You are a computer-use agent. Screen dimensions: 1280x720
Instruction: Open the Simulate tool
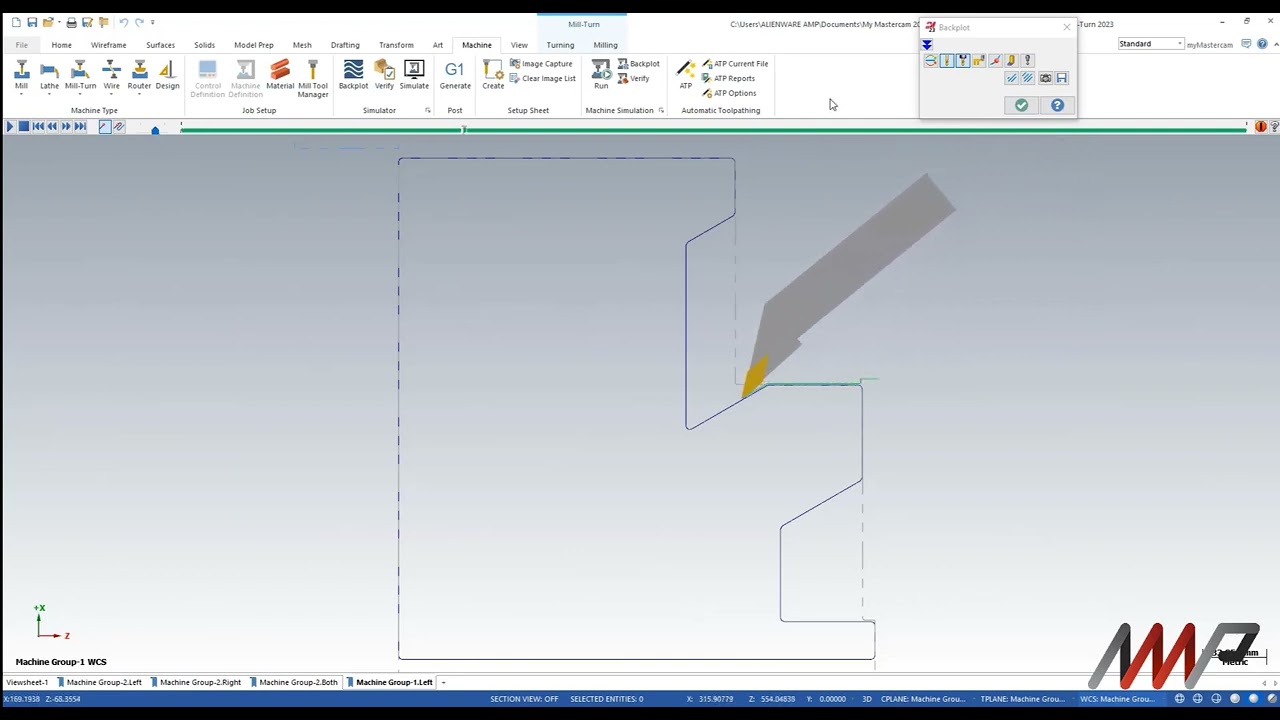(414, 75)
